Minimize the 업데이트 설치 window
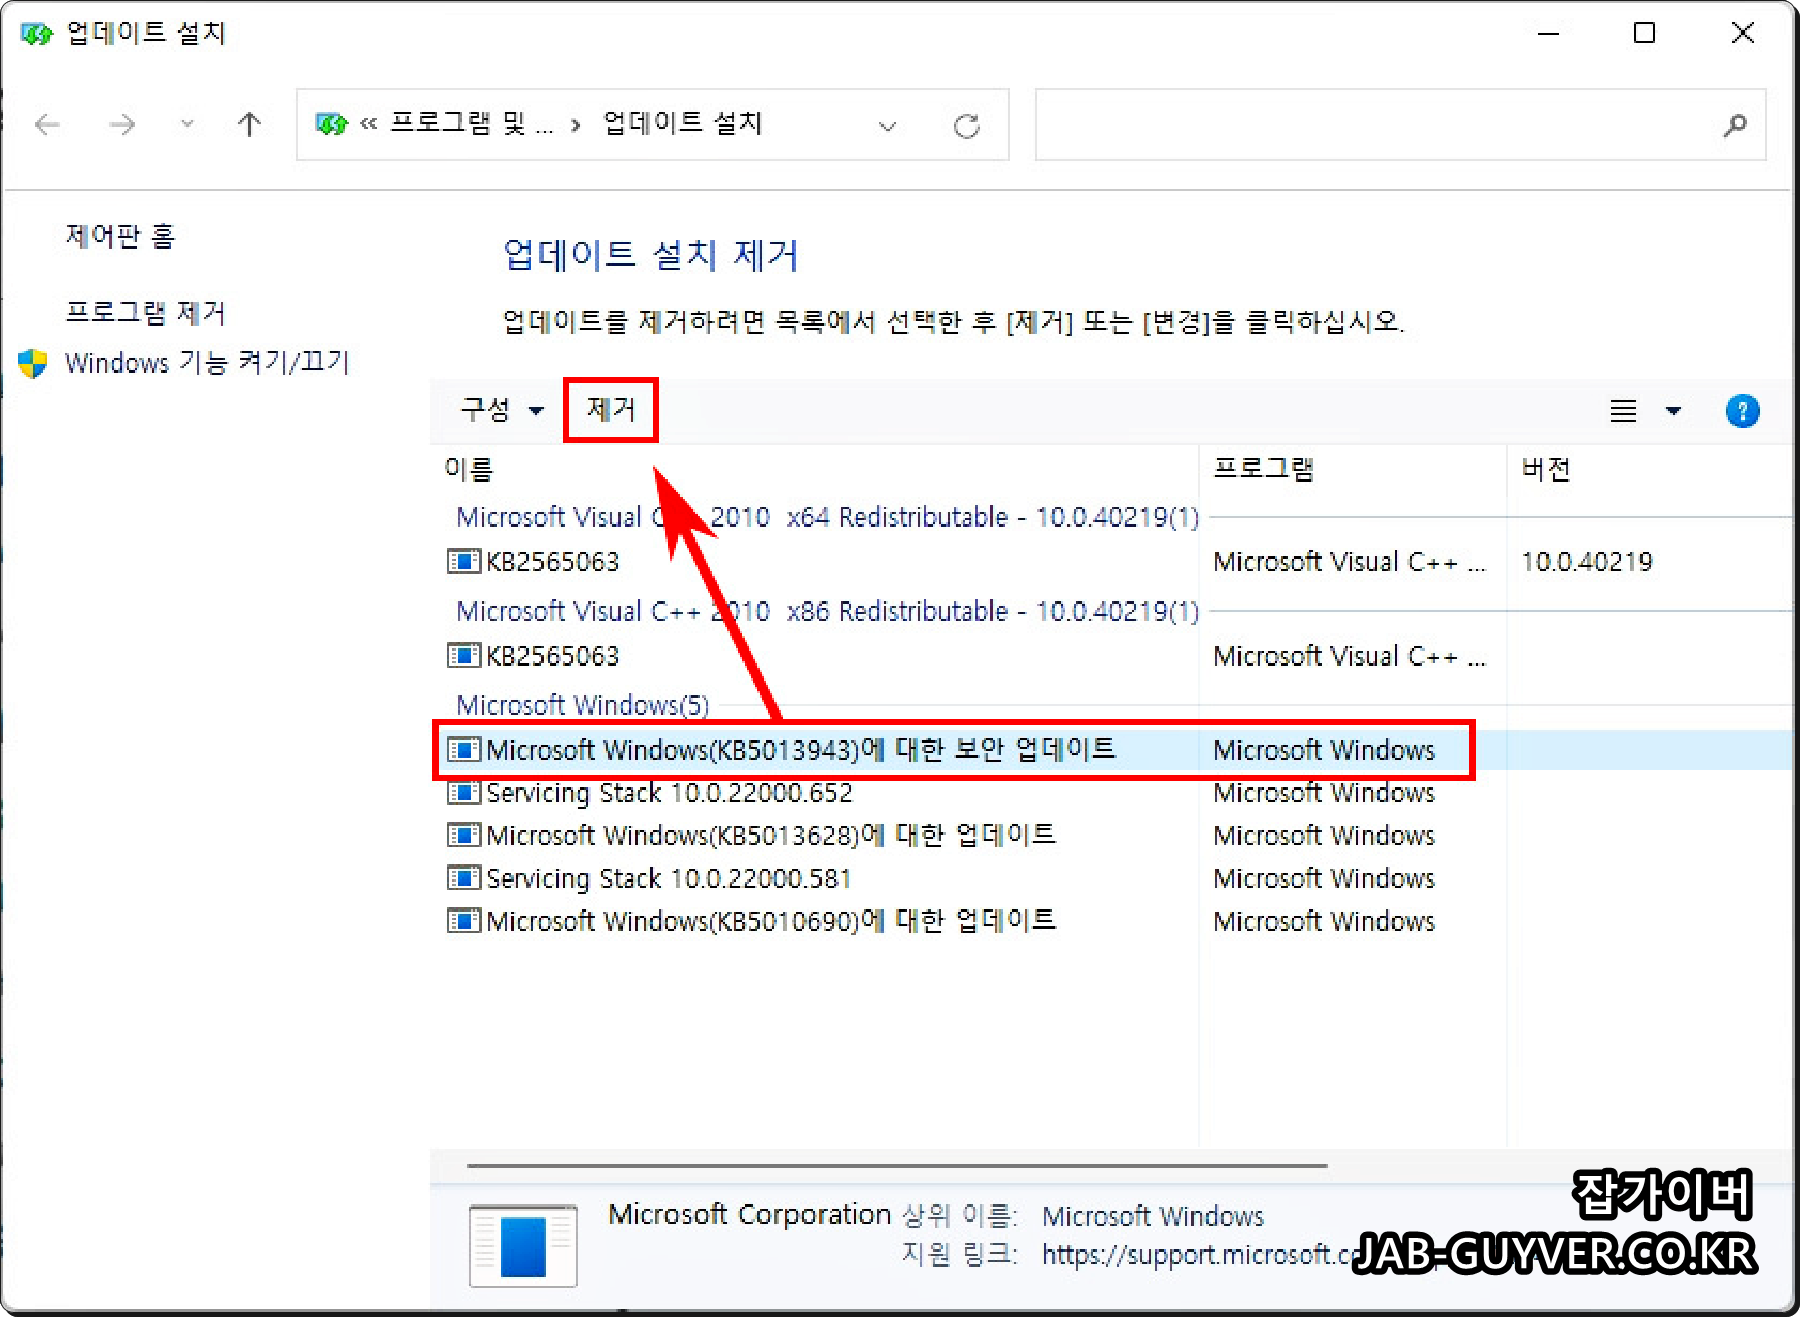Viewport: 1800px width, 1317px height. pyautogui.click(x=1548, y=33)
